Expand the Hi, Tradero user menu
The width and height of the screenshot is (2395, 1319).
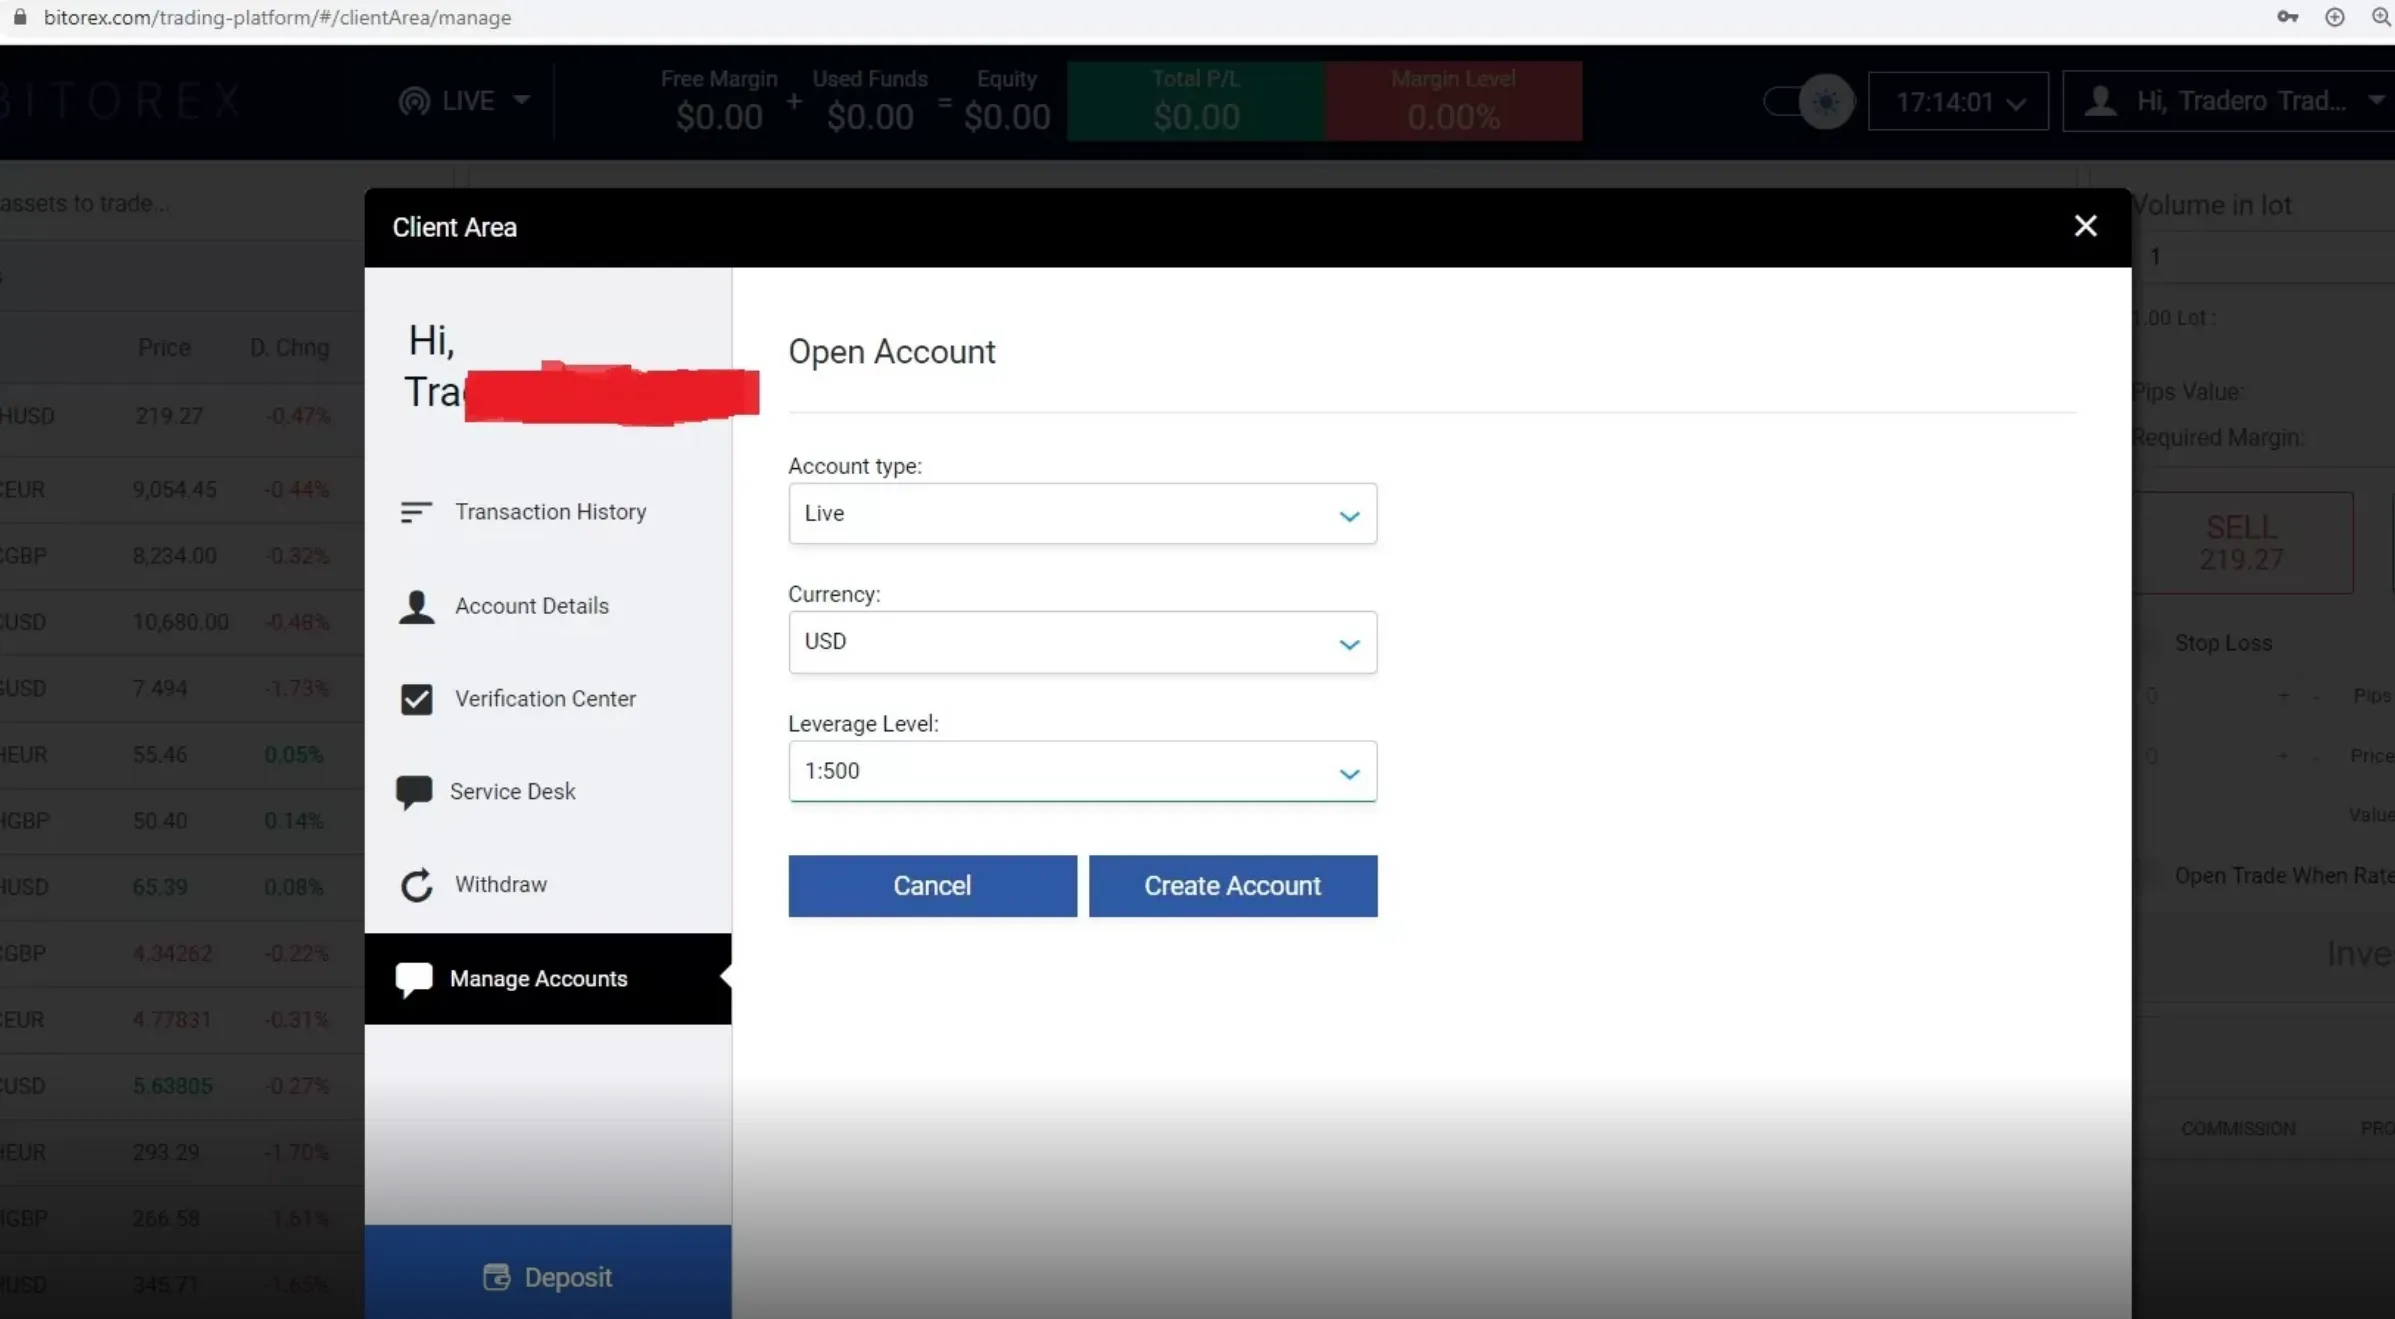2229,101
